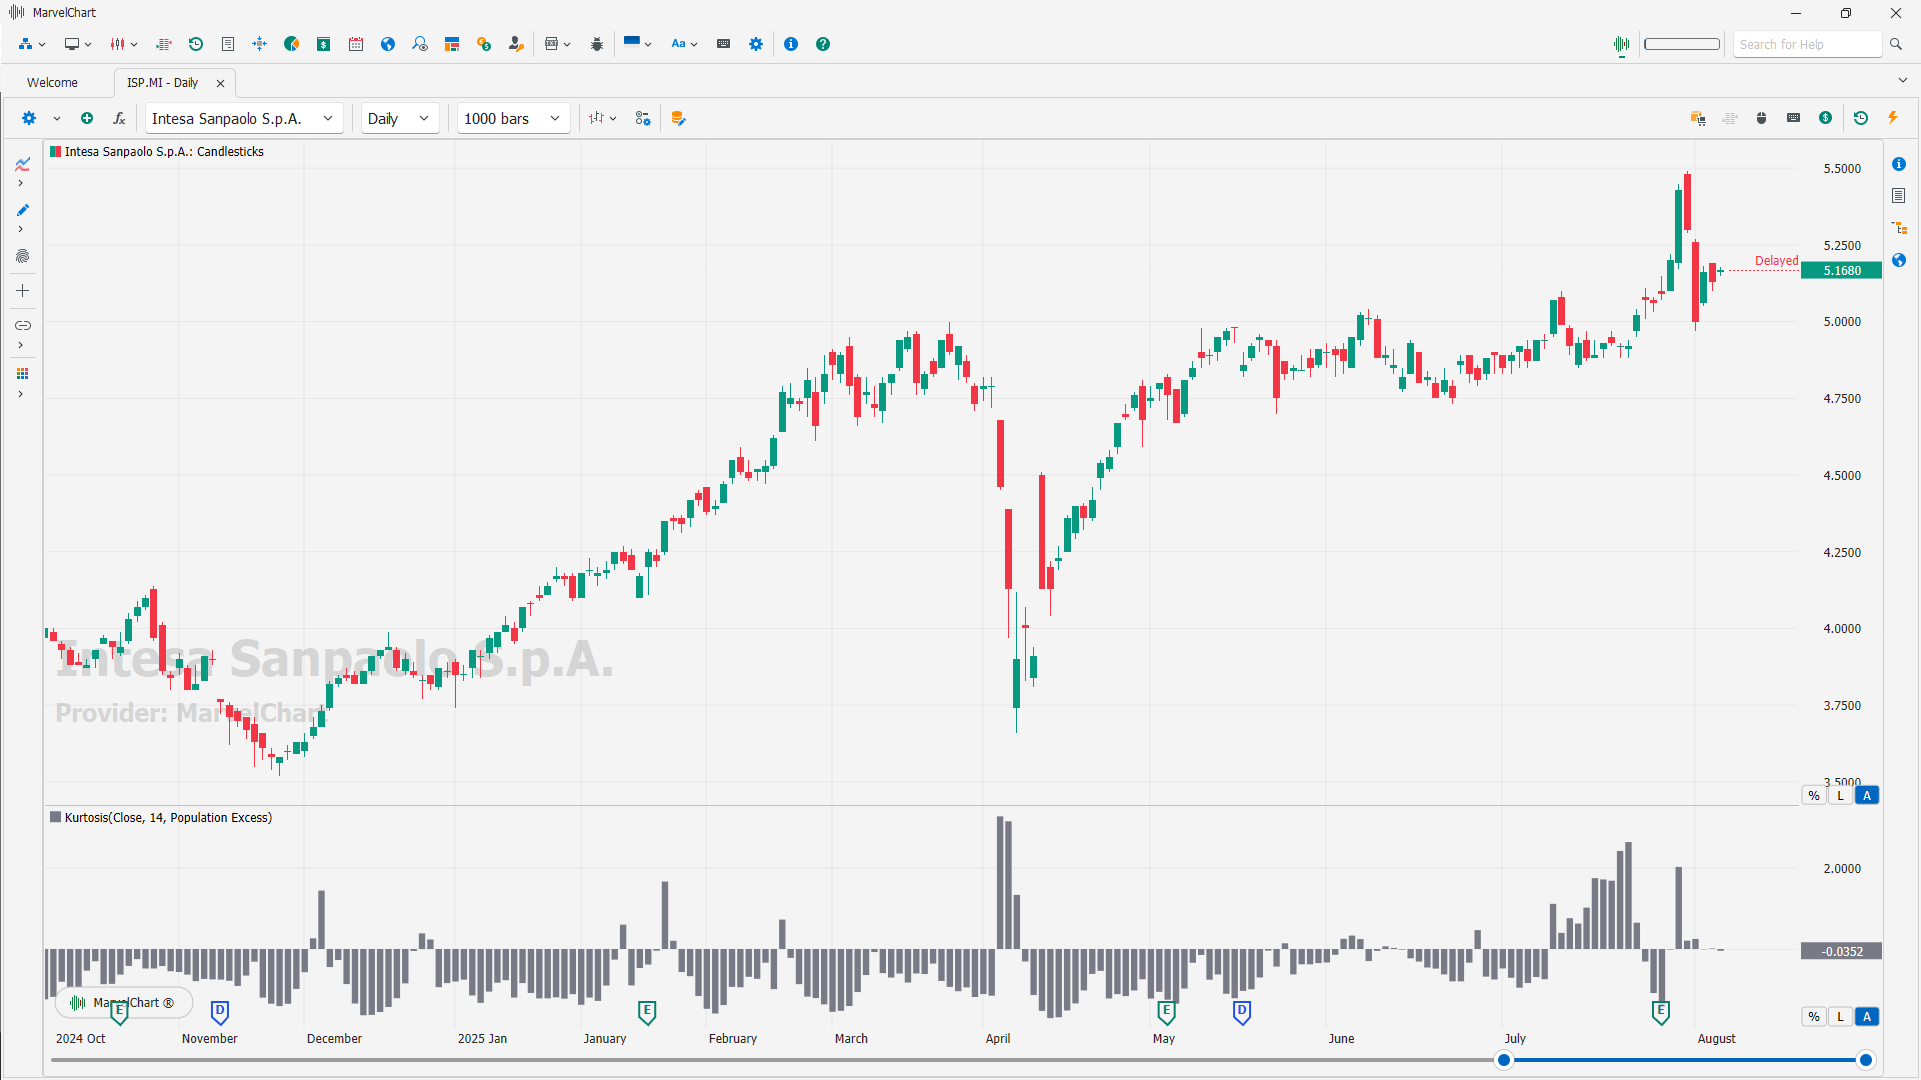Click the coins currency icon

click(x=484, y=44)
